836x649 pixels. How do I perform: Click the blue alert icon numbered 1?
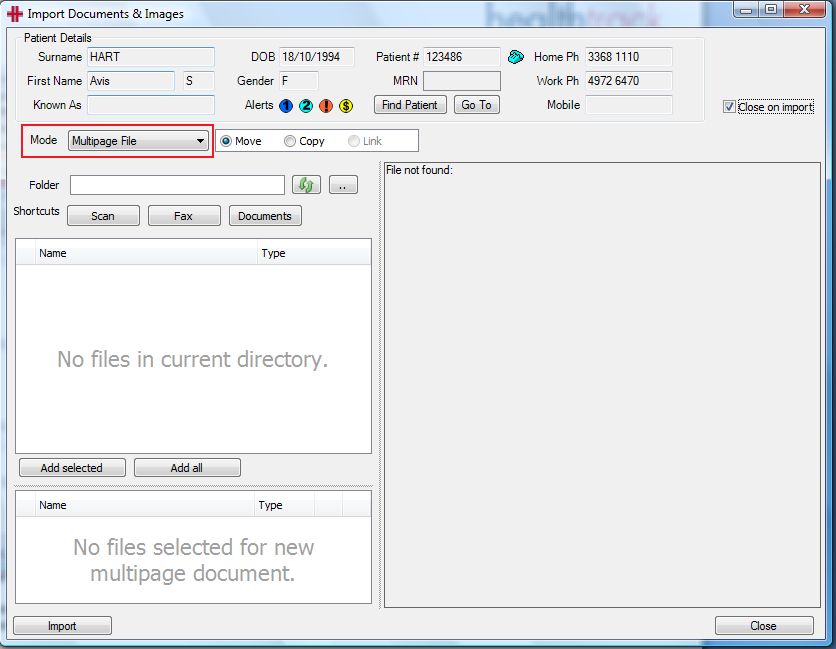click(x=286, y=106)
